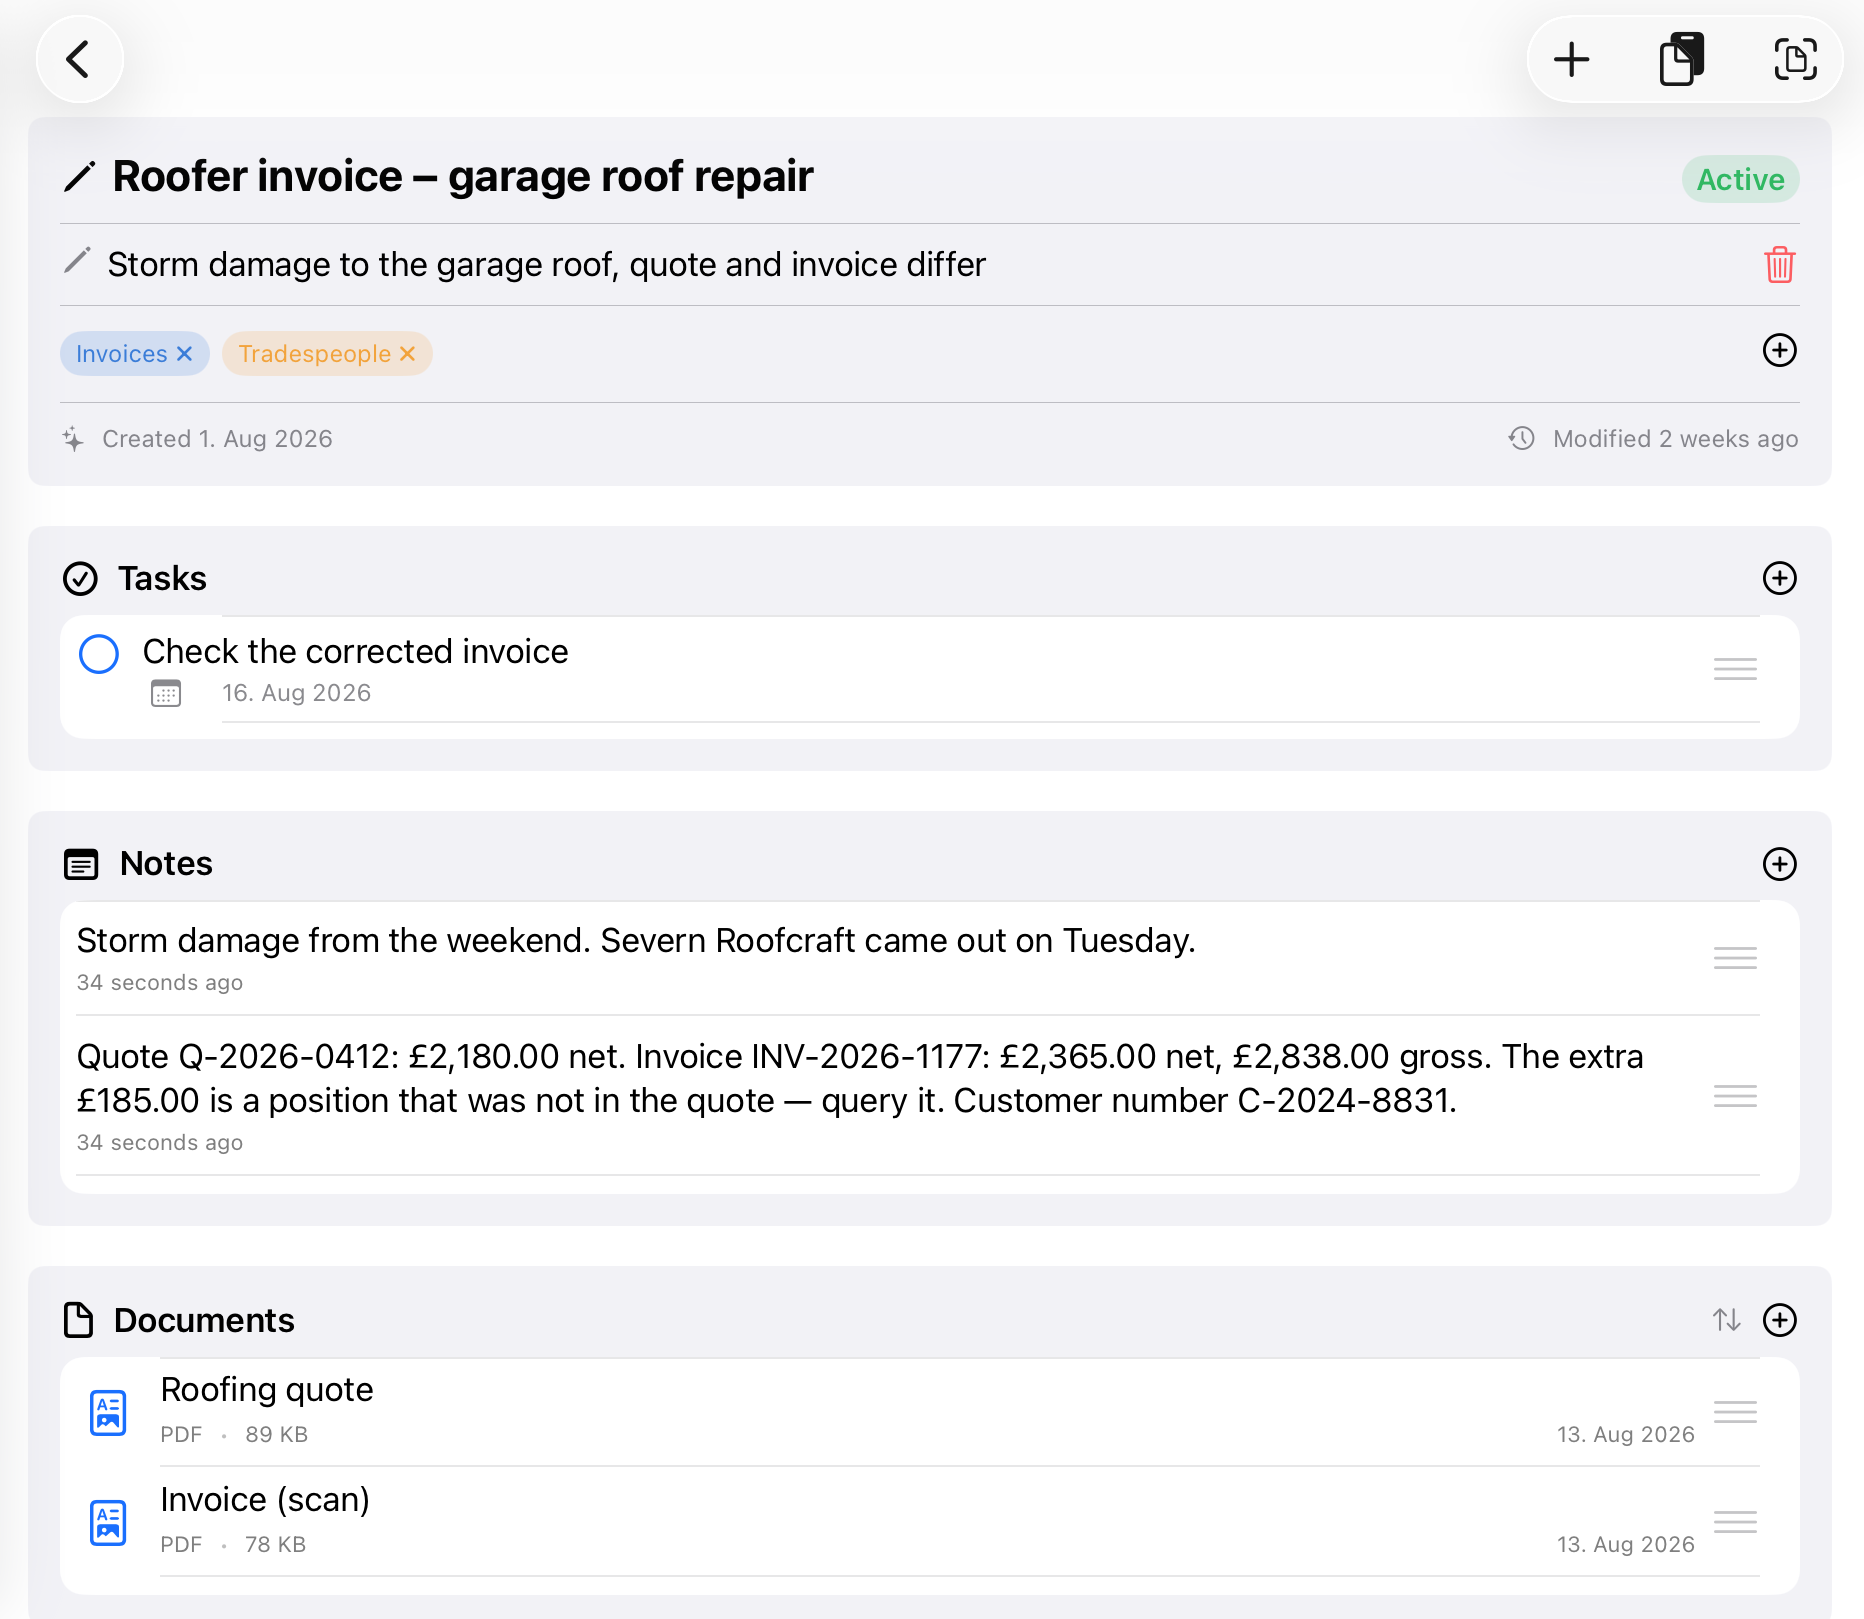Tap the Tasks section header
This screenshot has width=1864, height=1619.
[162, 578]
